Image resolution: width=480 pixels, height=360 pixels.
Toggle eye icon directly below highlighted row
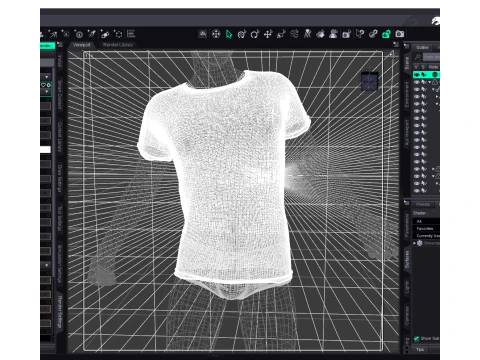(417, 82)
